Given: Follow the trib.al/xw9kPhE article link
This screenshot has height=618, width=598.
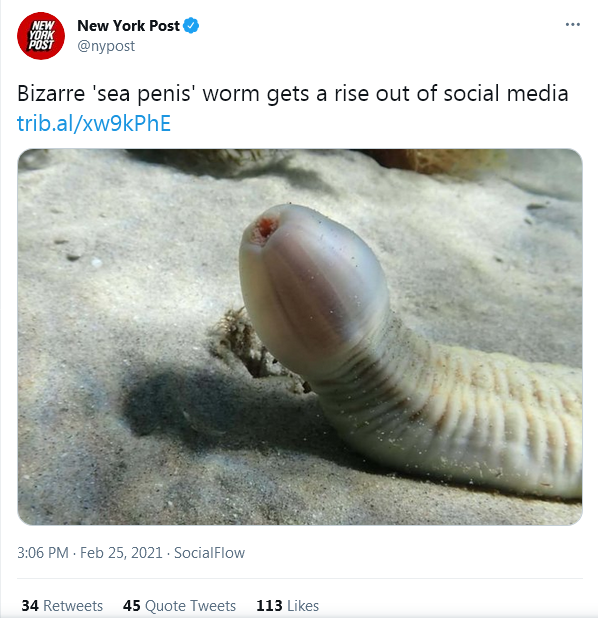Looking at the screenshot, I should 94,123.
